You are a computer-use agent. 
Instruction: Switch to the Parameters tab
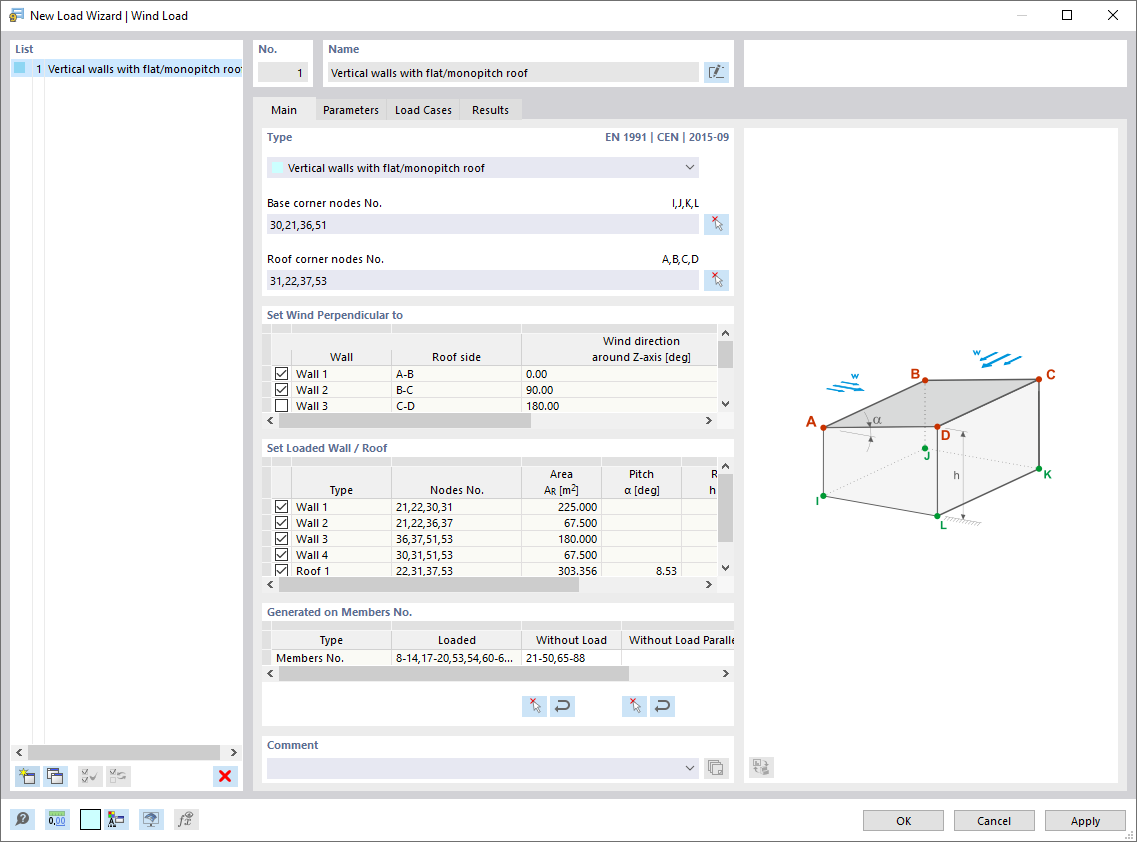click(350, 110)
